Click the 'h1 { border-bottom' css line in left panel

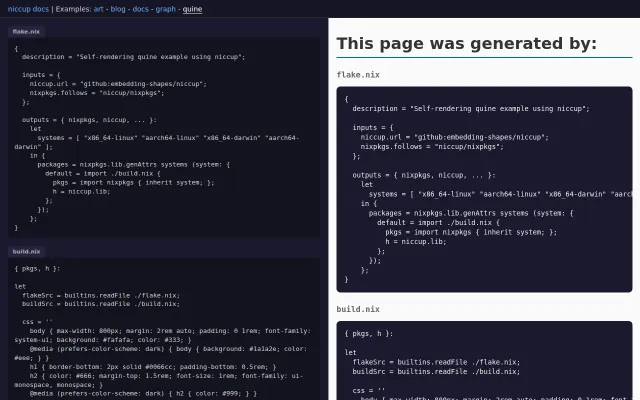point(153,367)
